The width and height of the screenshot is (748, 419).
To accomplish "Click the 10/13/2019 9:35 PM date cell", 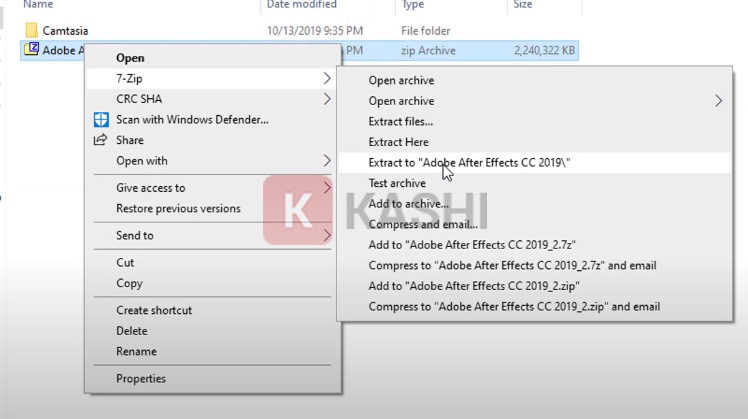I will point(315,31).
